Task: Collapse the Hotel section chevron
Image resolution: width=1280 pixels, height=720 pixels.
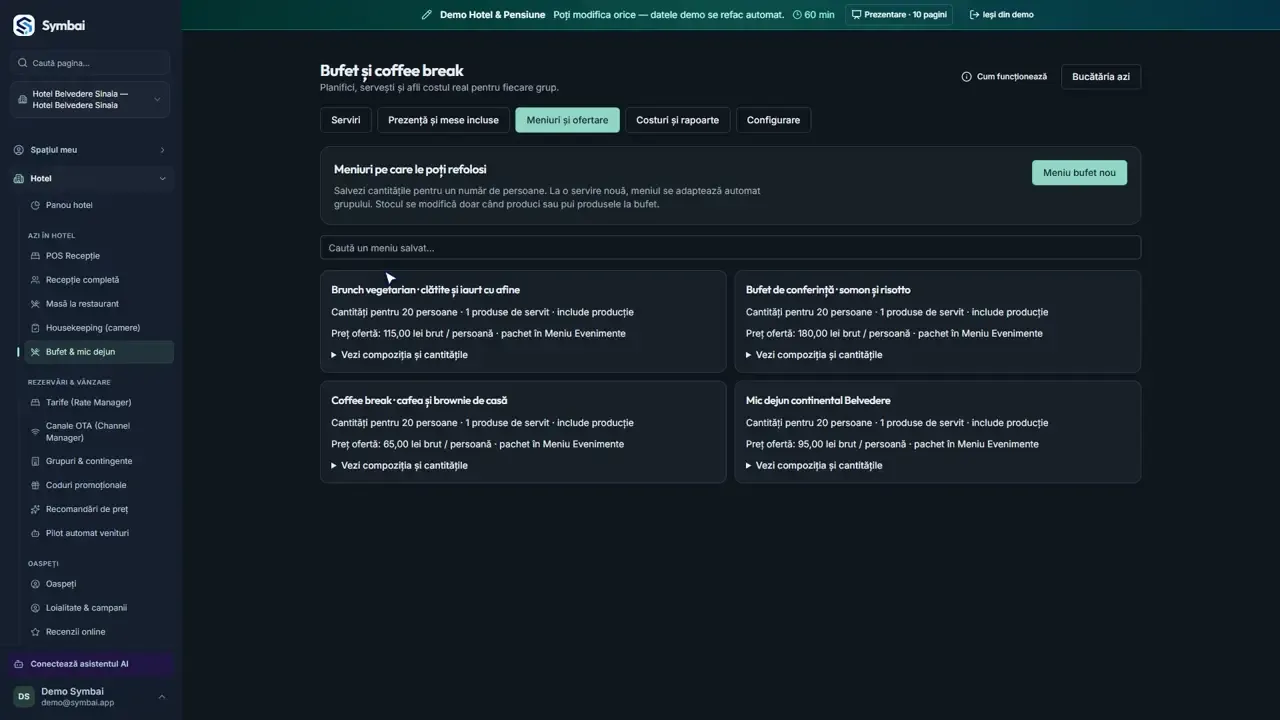Action: [x=162, y=179]
